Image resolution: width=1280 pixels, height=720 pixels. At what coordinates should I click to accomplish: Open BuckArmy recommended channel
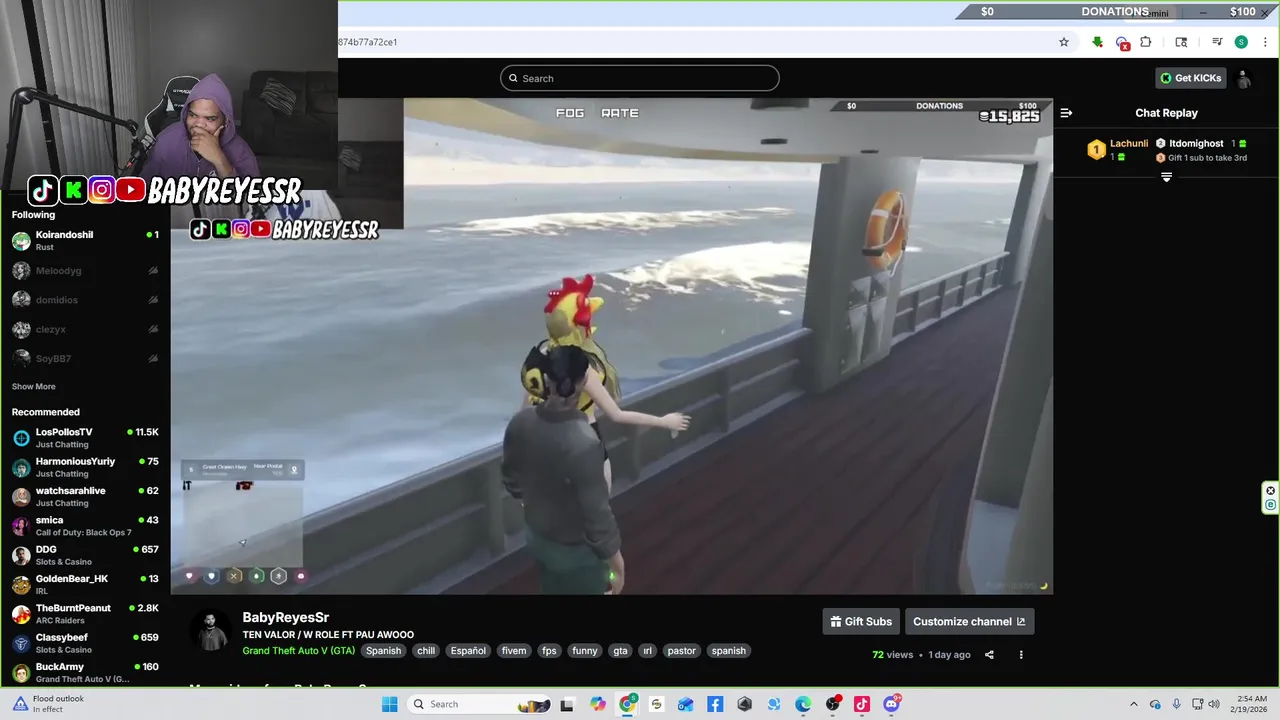point(85,673)
